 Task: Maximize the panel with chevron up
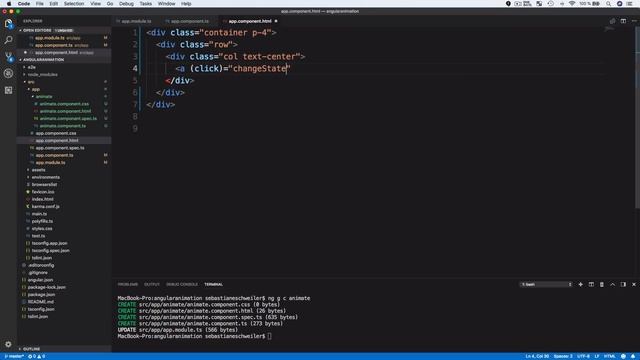click(x=612, y=284)
